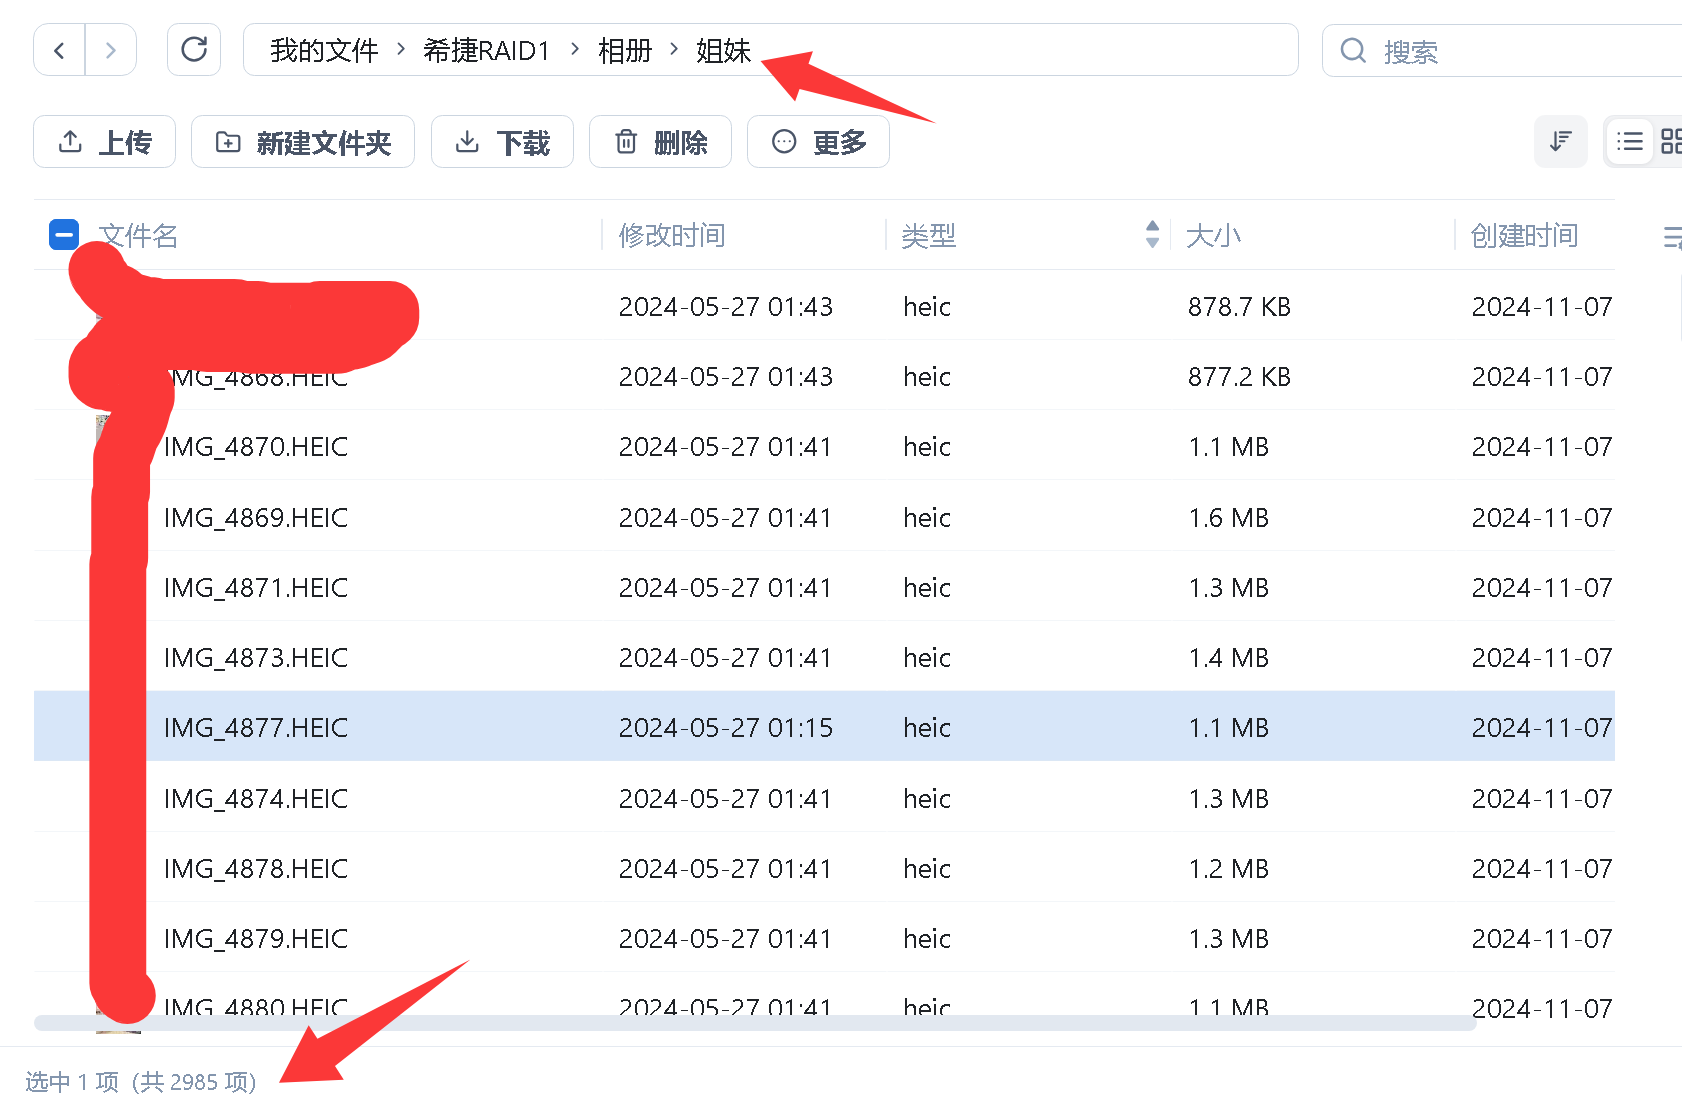Screen dimensions: 1682x1113
Task: Open the 相册 folder from the breadcrumb
Action: pyautogui.click(x=624, y=50)
